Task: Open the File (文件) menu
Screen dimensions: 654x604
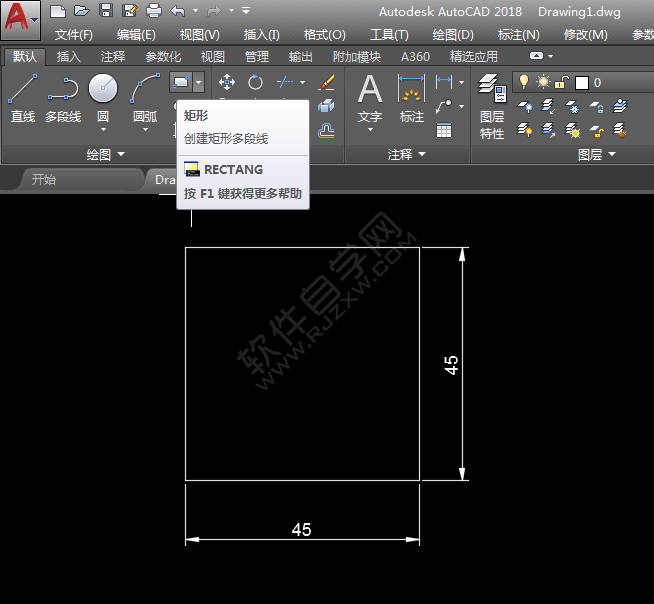Action: click(74, 34)
